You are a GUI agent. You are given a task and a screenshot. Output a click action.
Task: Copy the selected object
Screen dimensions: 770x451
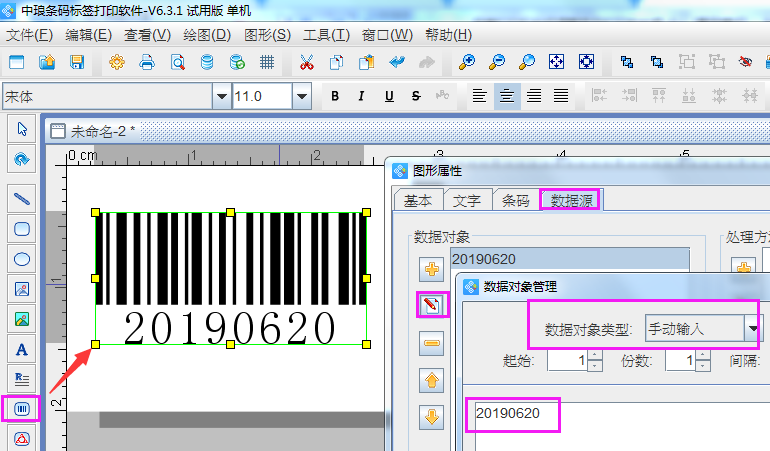336,62
